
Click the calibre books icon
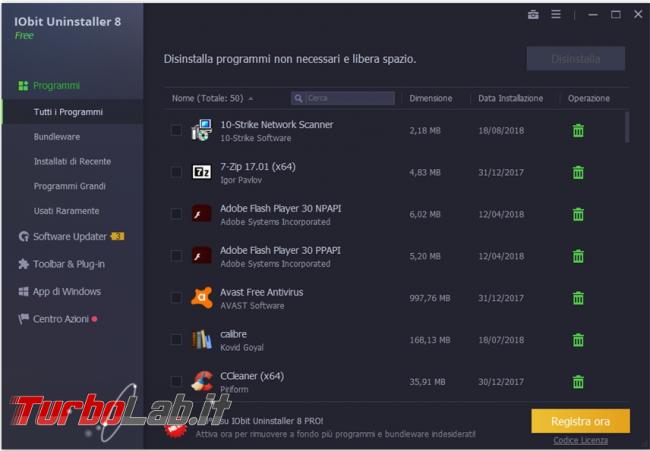(x=202, y=339)
